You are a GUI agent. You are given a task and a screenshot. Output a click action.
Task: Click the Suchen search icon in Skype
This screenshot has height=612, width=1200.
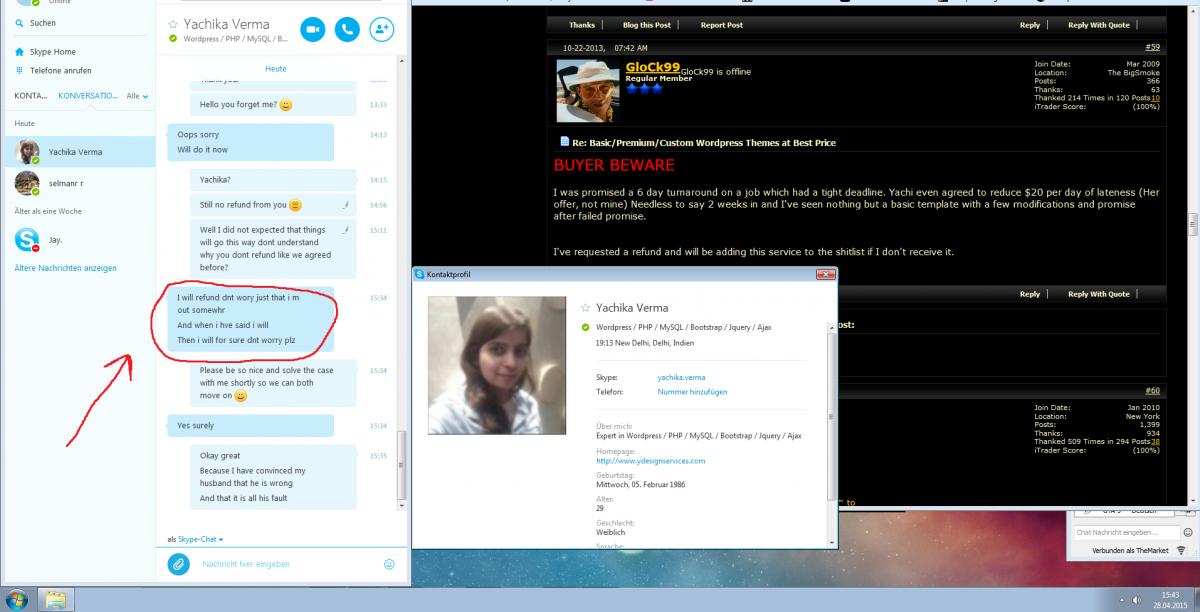tap(20, 23)
